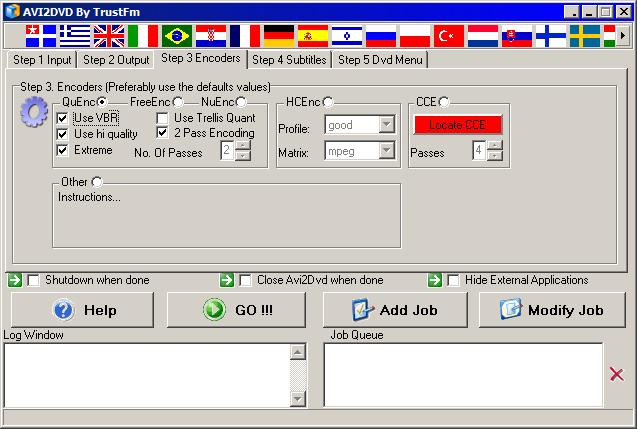Uncheck Use hi quality checkbox
637x429 pixels.
point(62,134)
